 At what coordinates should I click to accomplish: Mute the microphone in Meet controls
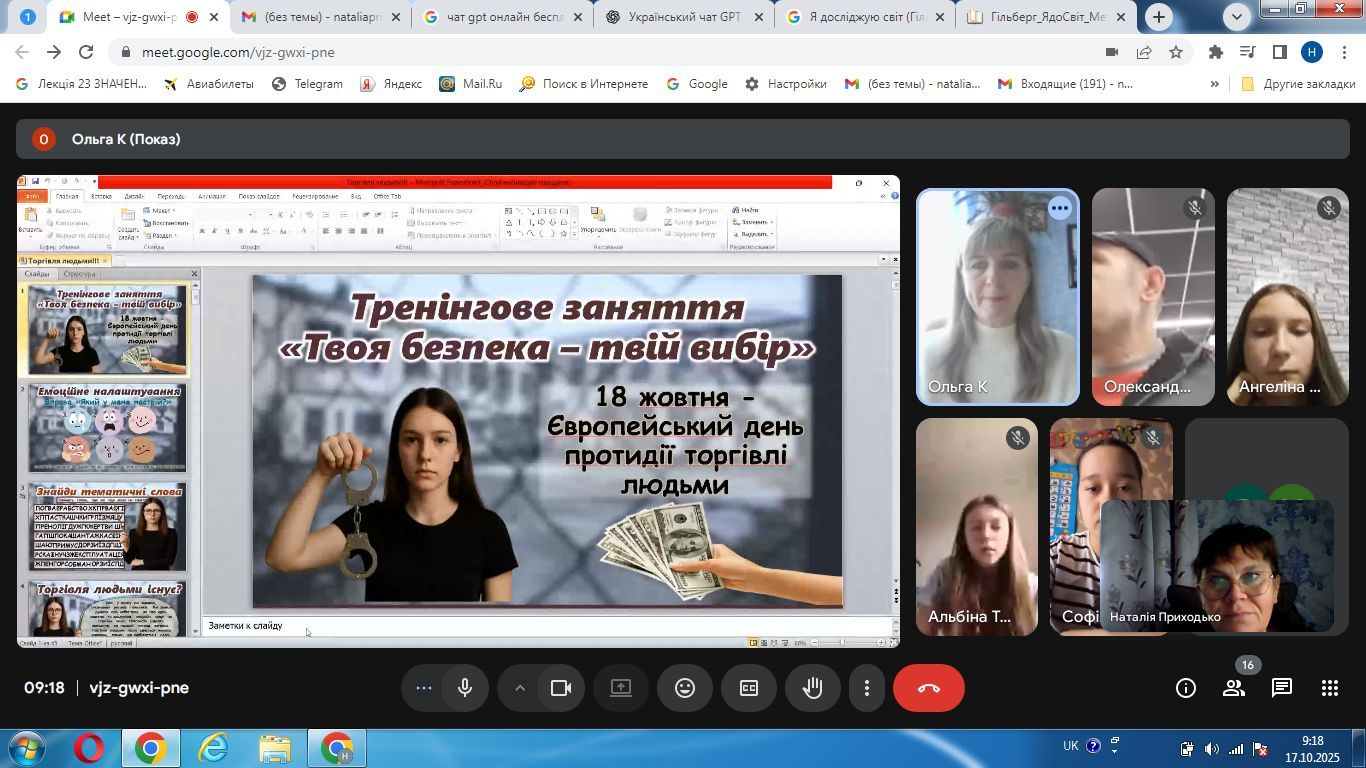465,688
